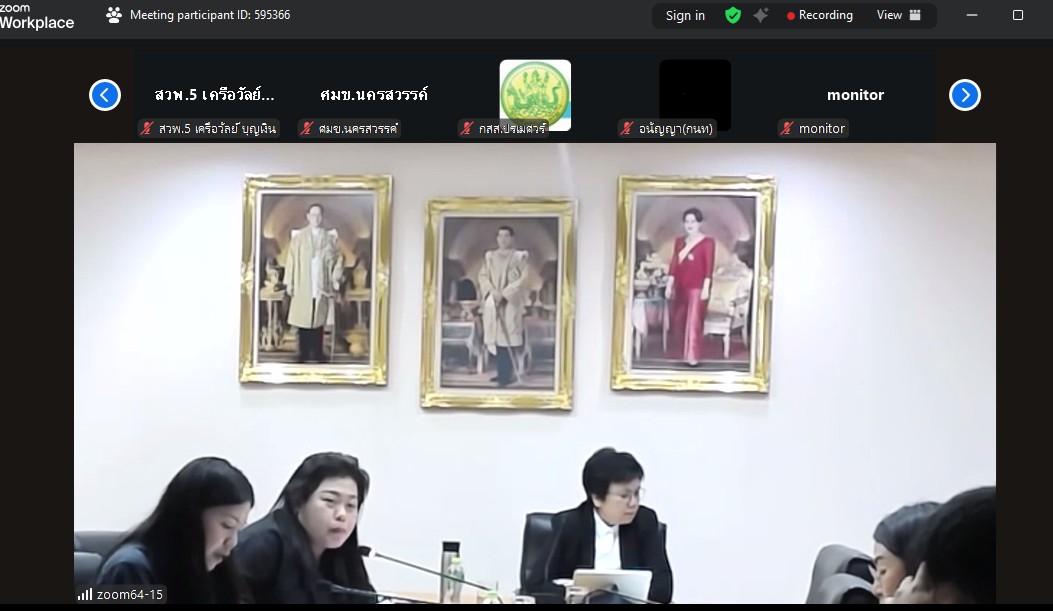Click the meeting participant ID paw icon
This screenshot has height=611, width=1053.
coord(114,15)
